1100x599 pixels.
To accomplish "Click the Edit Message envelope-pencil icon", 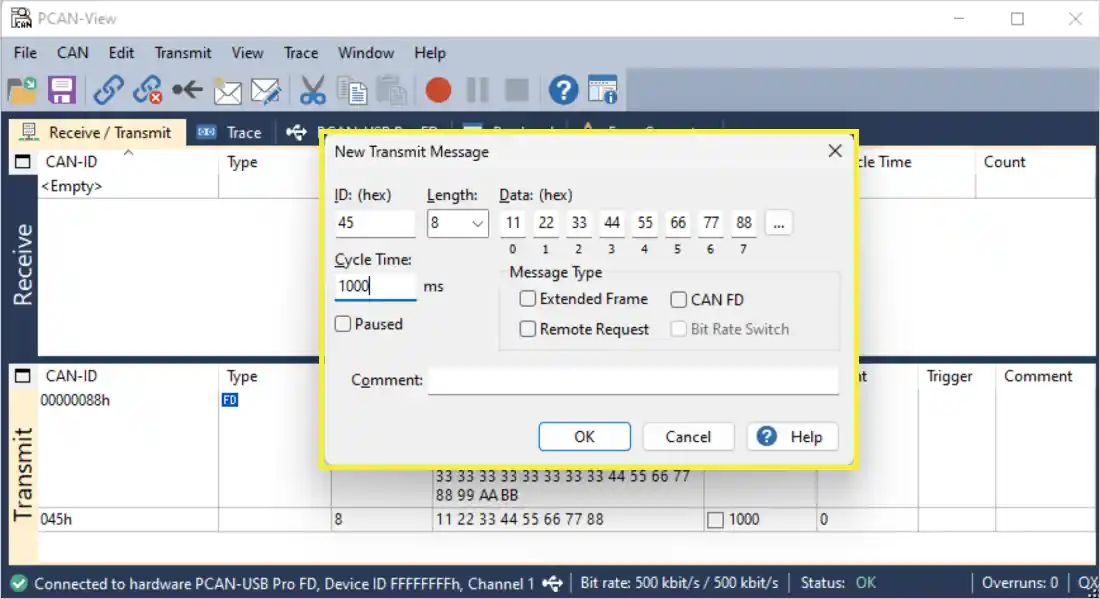I will [266, 91].
